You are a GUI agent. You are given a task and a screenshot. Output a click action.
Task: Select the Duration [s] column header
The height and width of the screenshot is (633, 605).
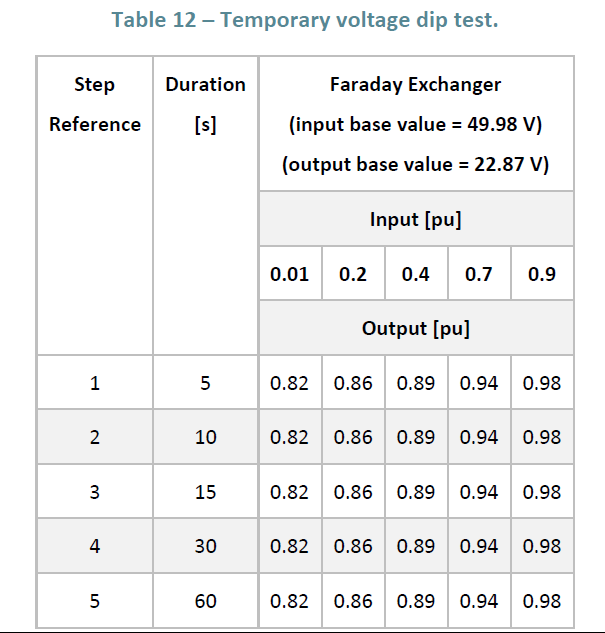(205, 105)
